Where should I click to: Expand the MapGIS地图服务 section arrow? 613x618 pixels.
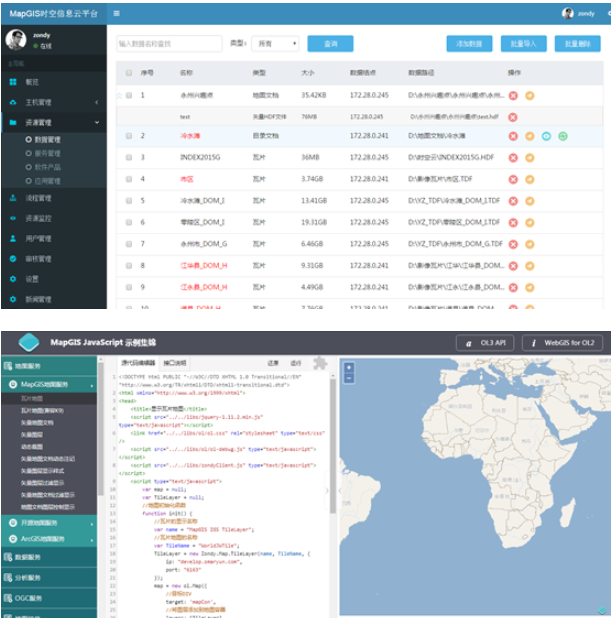[x=92, y=385]
